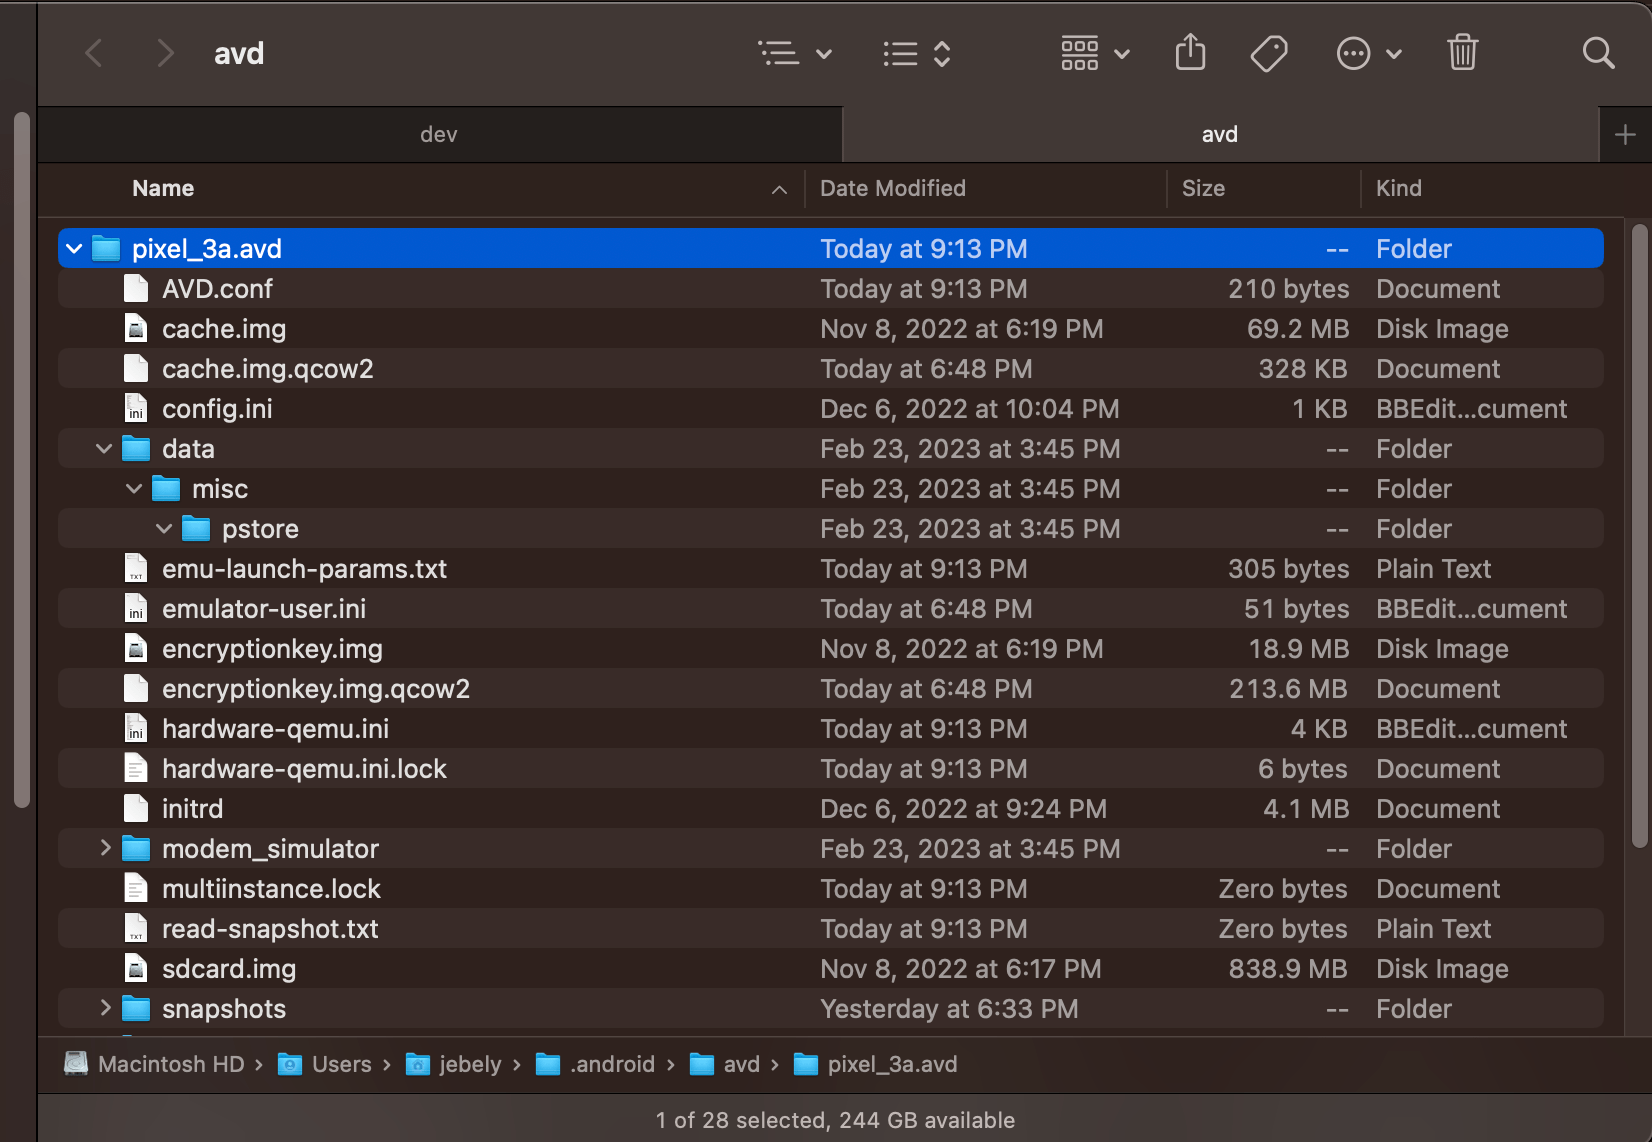Click the file list vertical scrollbar
The width and height of the screenshot is (1652, 1142).
1639,536
